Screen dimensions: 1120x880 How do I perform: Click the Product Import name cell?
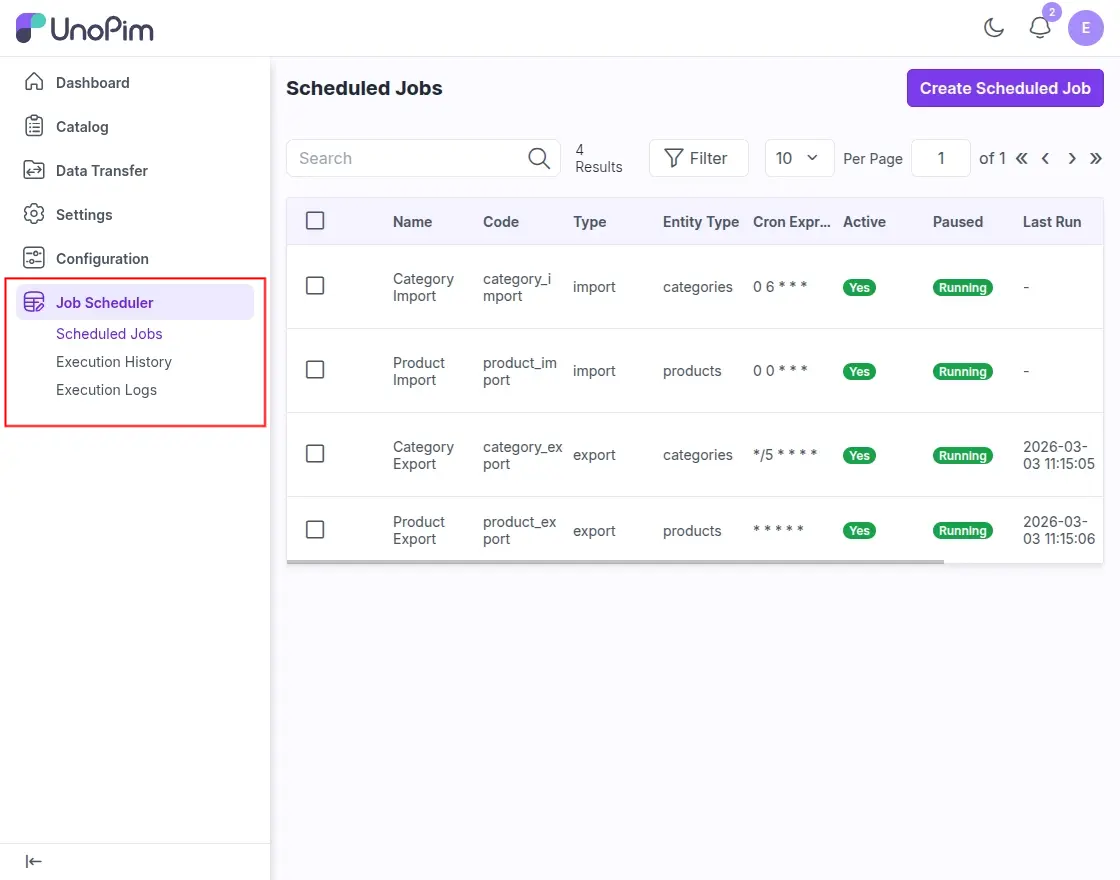pyautogui.click(x=419, y=371)
